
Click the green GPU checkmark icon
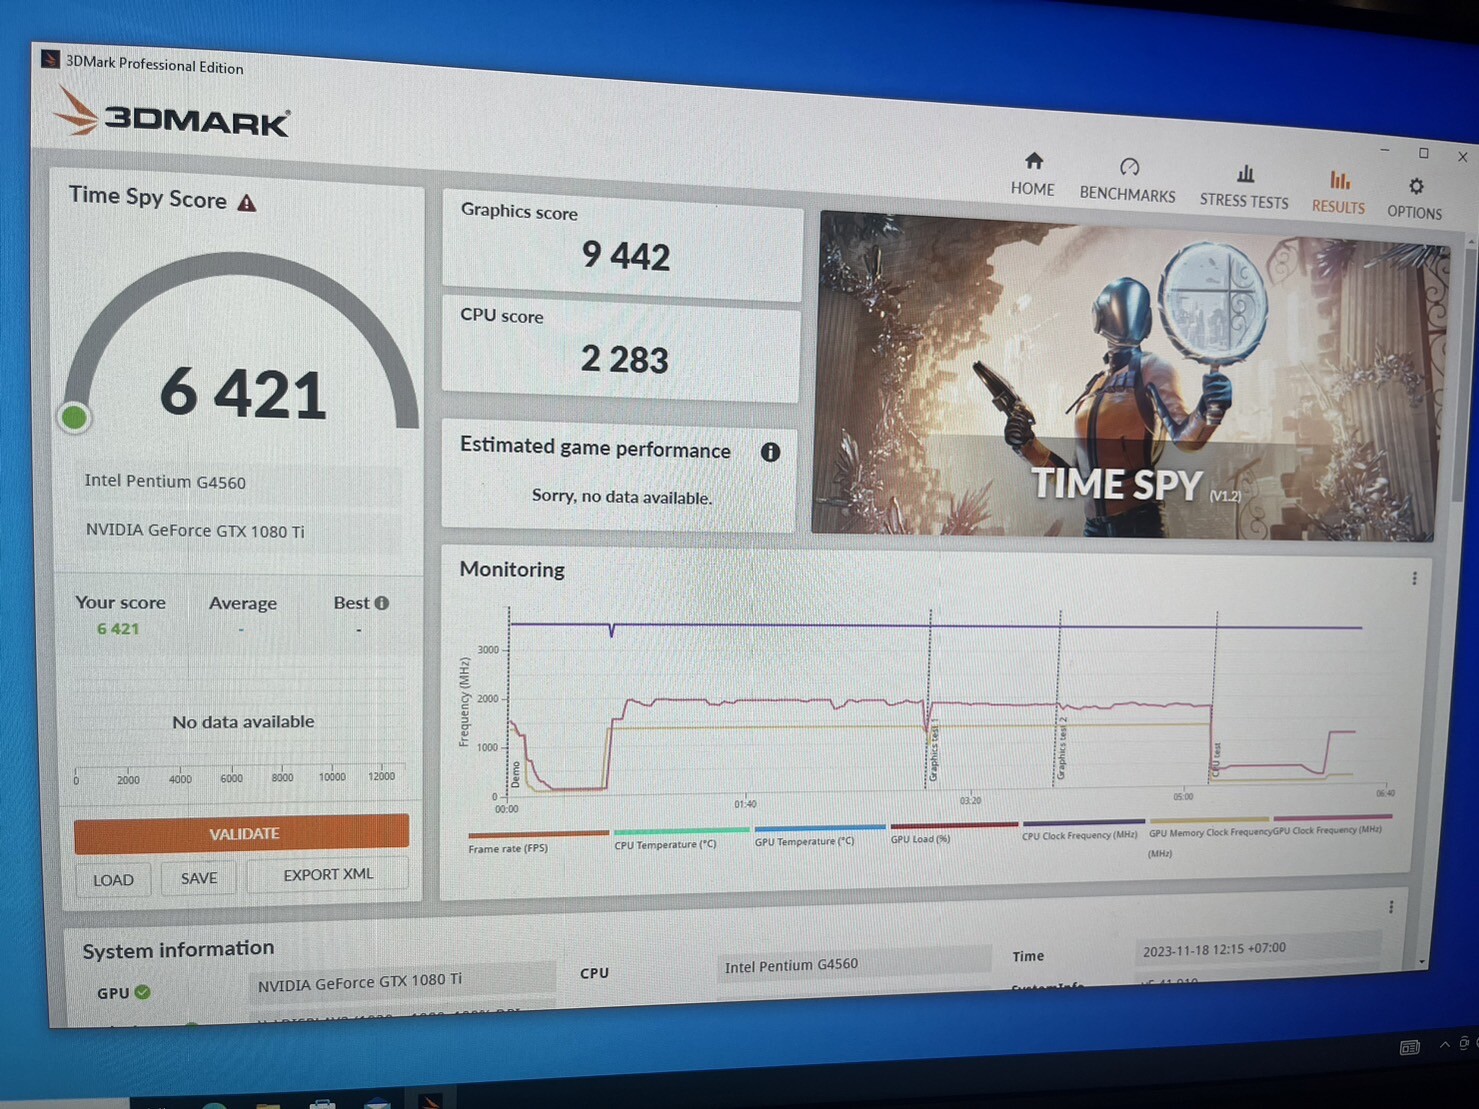click(x=142, y=992)
